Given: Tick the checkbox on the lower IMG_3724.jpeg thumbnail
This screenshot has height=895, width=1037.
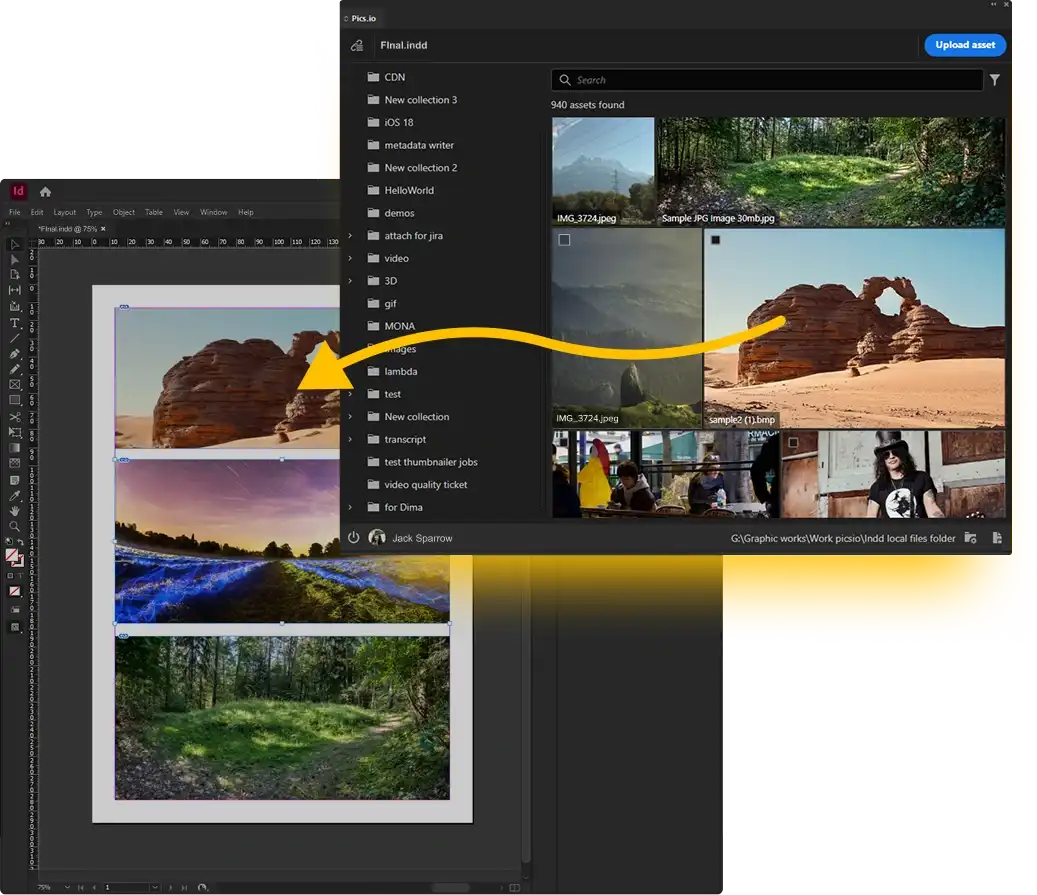Looking at the screenshot, I should click(x=564, y=240).
